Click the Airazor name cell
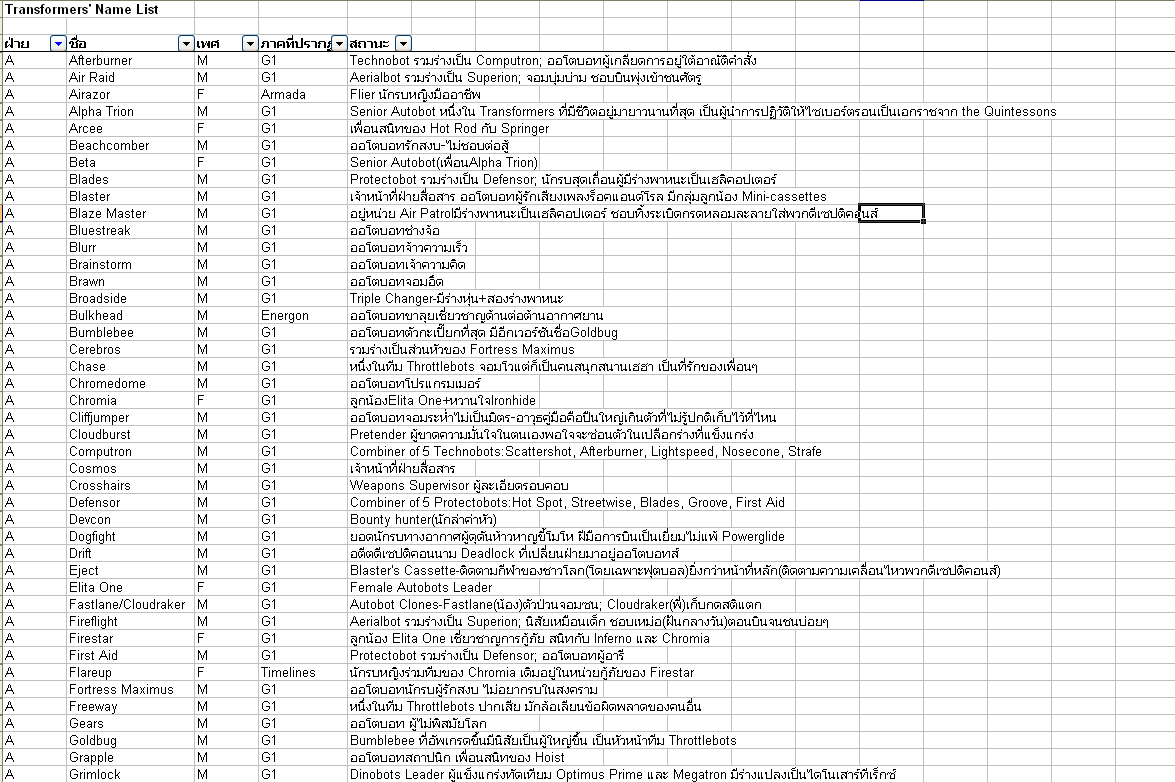The height and width of the screenshot is (782, 1175). pos(130,94)
